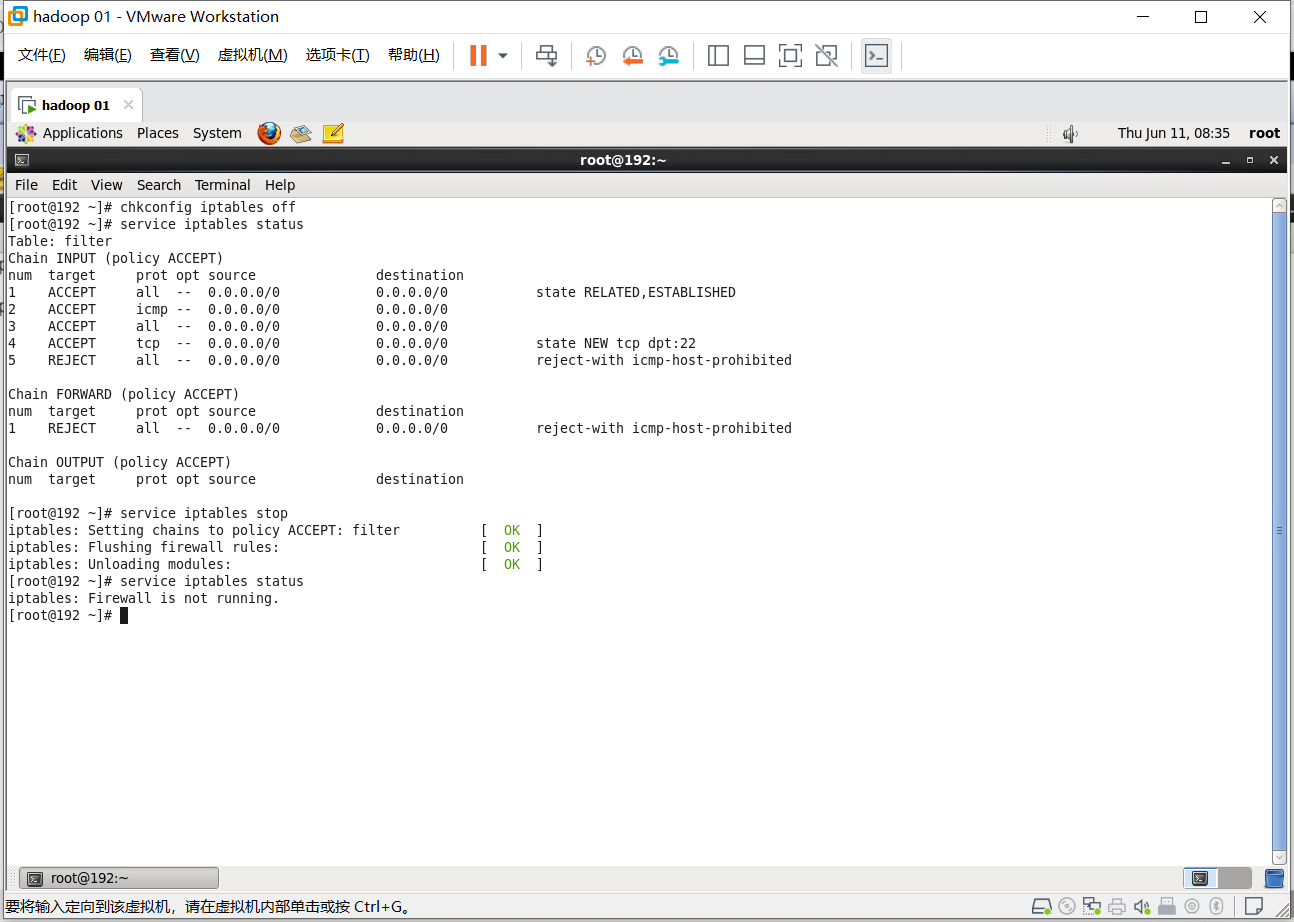Open the terminal Edit menu

point(65,185)
